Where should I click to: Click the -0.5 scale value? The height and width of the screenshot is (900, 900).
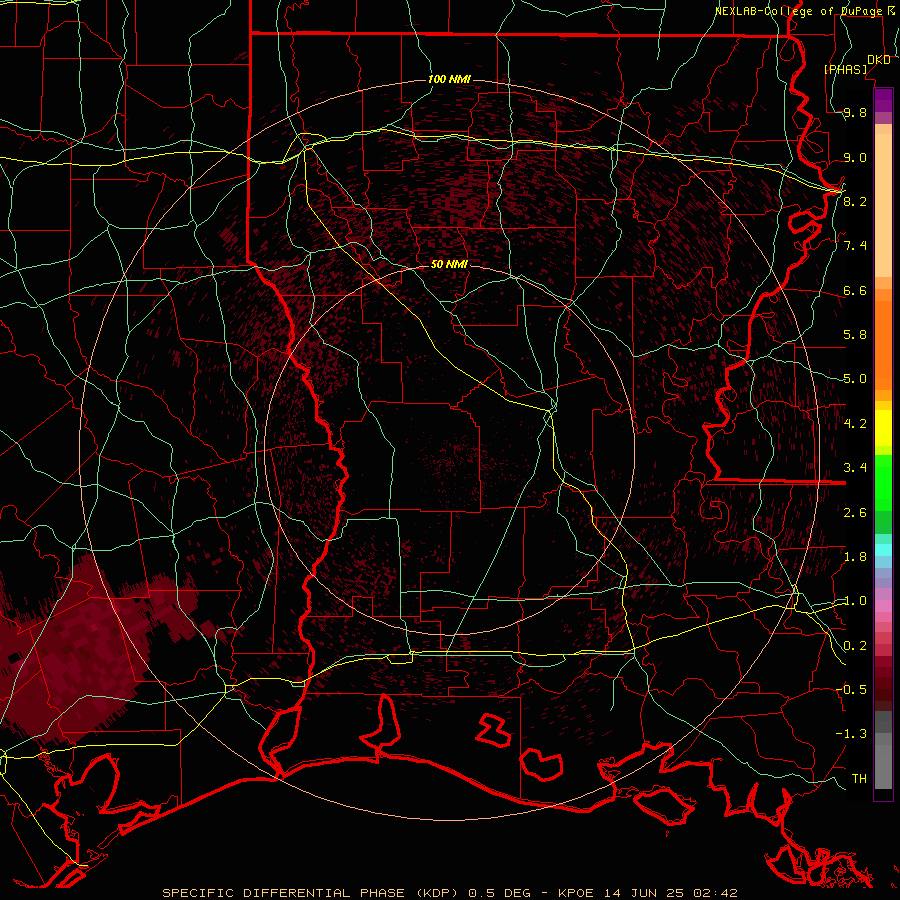click(851, 690)
